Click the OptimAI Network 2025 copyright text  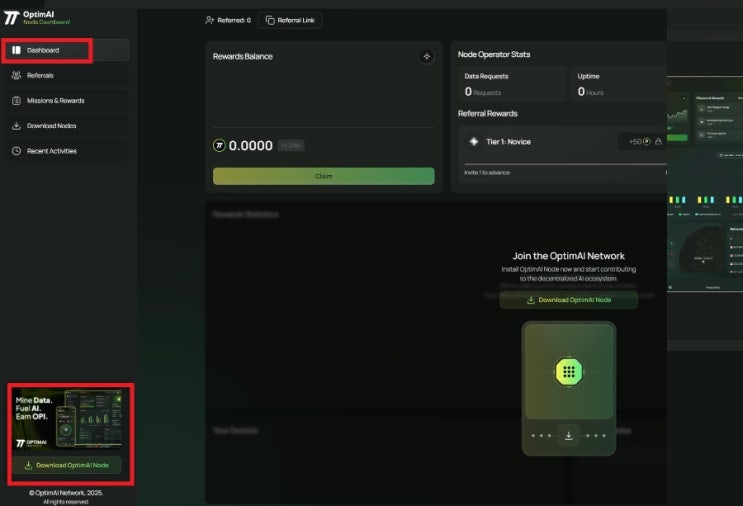(66, 493)
